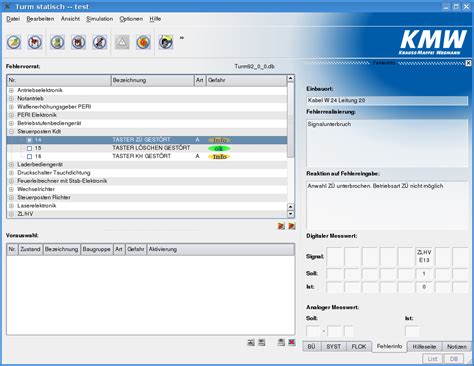Viewport: 474px width, 366px height.
Task: Click the red X icon below Vorauswahl
Action: [x=292, y=342]
